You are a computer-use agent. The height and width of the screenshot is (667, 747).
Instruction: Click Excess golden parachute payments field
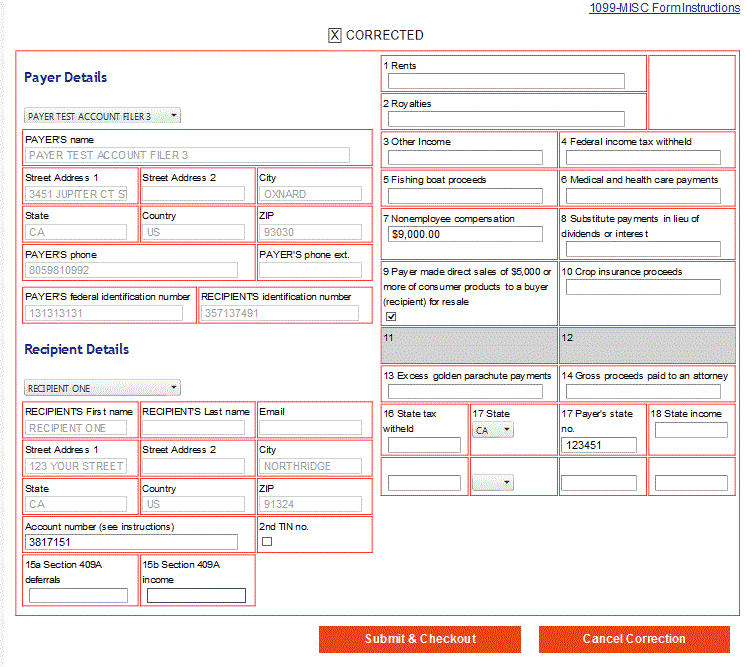click(x=465, y=391)
